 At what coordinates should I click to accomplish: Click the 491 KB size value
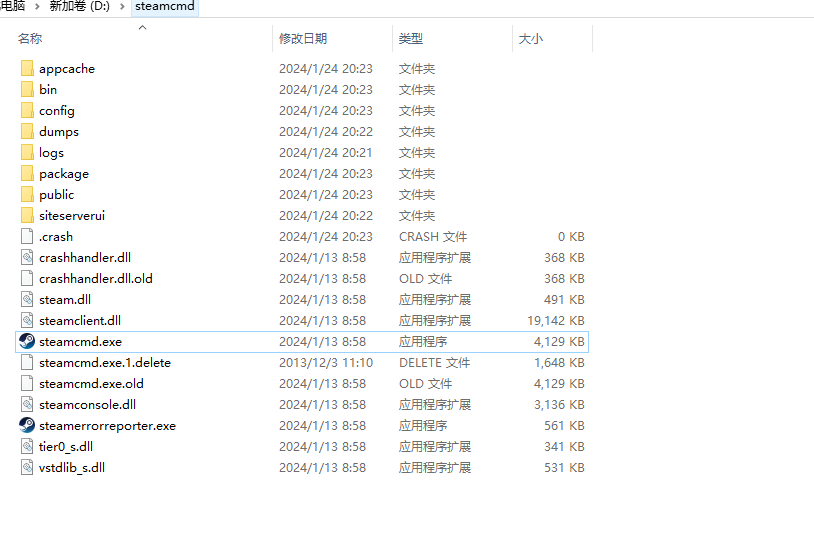(564, 300)
